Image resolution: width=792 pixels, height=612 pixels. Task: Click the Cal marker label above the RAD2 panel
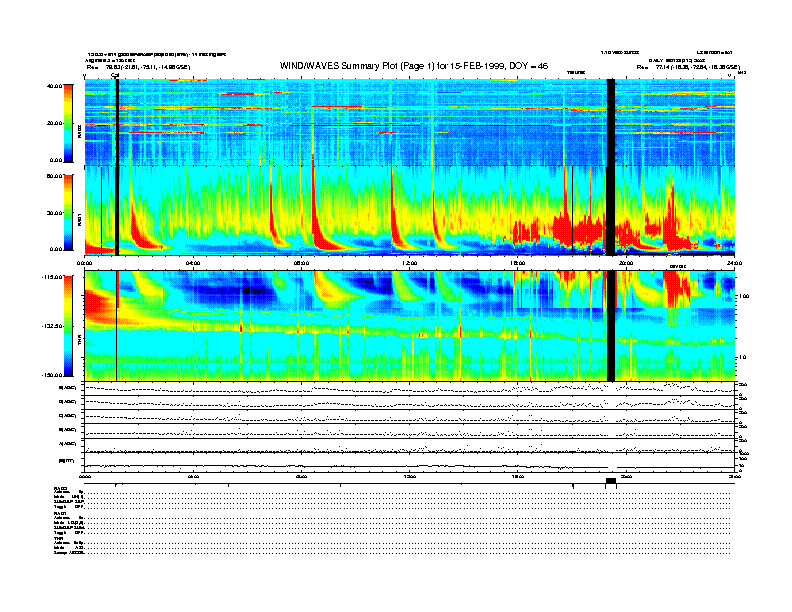(115, 75)
